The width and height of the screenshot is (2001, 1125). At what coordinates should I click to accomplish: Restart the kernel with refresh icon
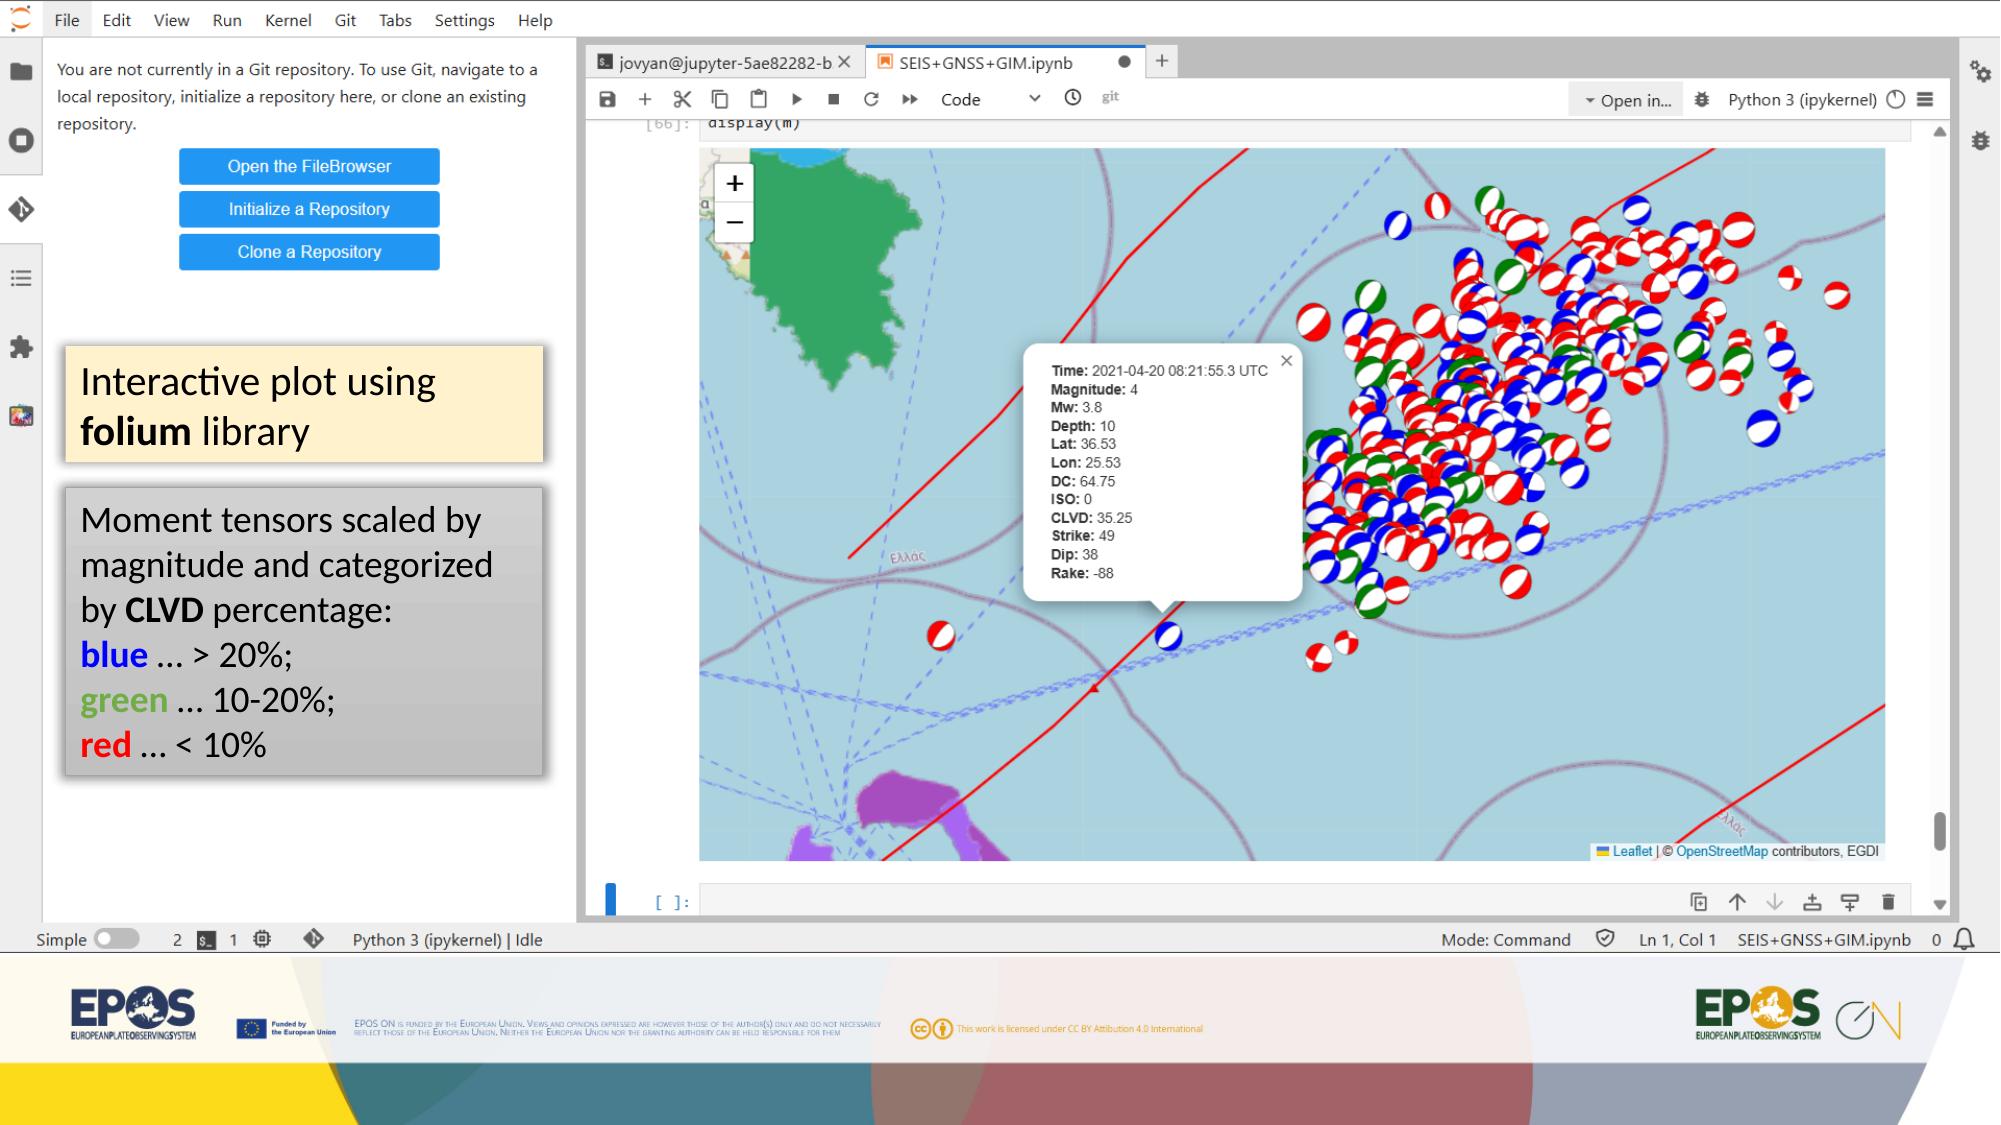[x=870, y=99]
